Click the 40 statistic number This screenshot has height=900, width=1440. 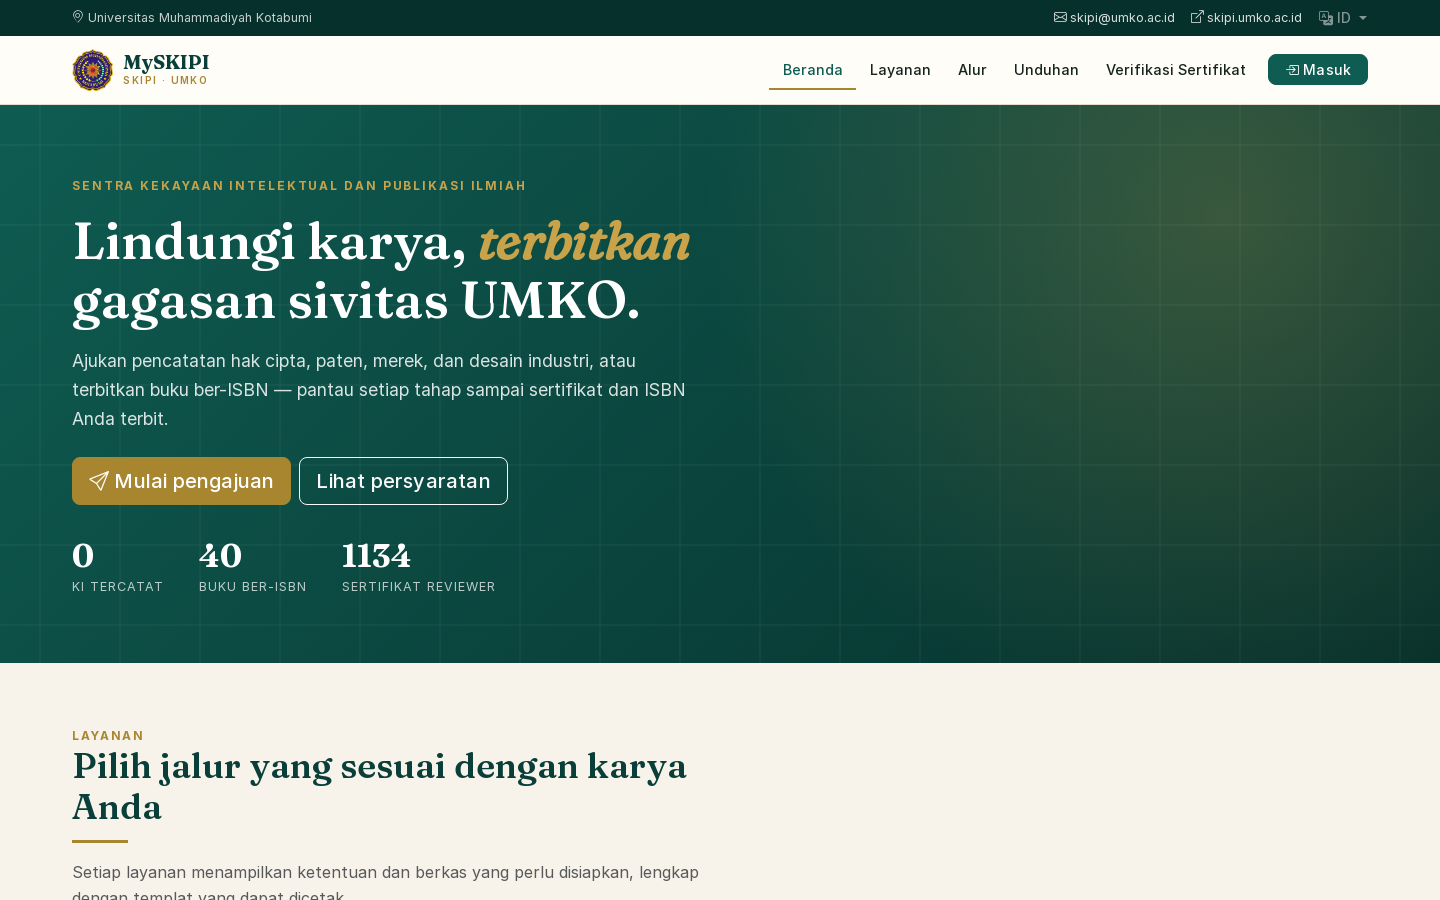tap(220, 555)
